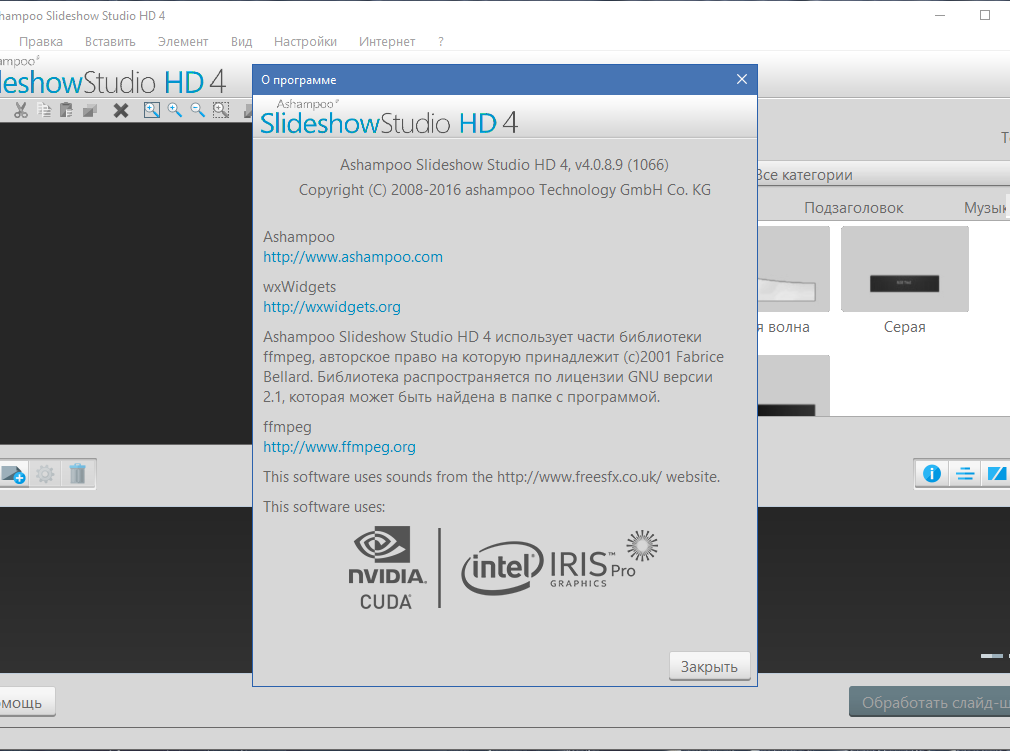The image size is (1010, 751).
Task: Select the thumbnail below the 'волна' template
Action: click(x=794, y=385)
